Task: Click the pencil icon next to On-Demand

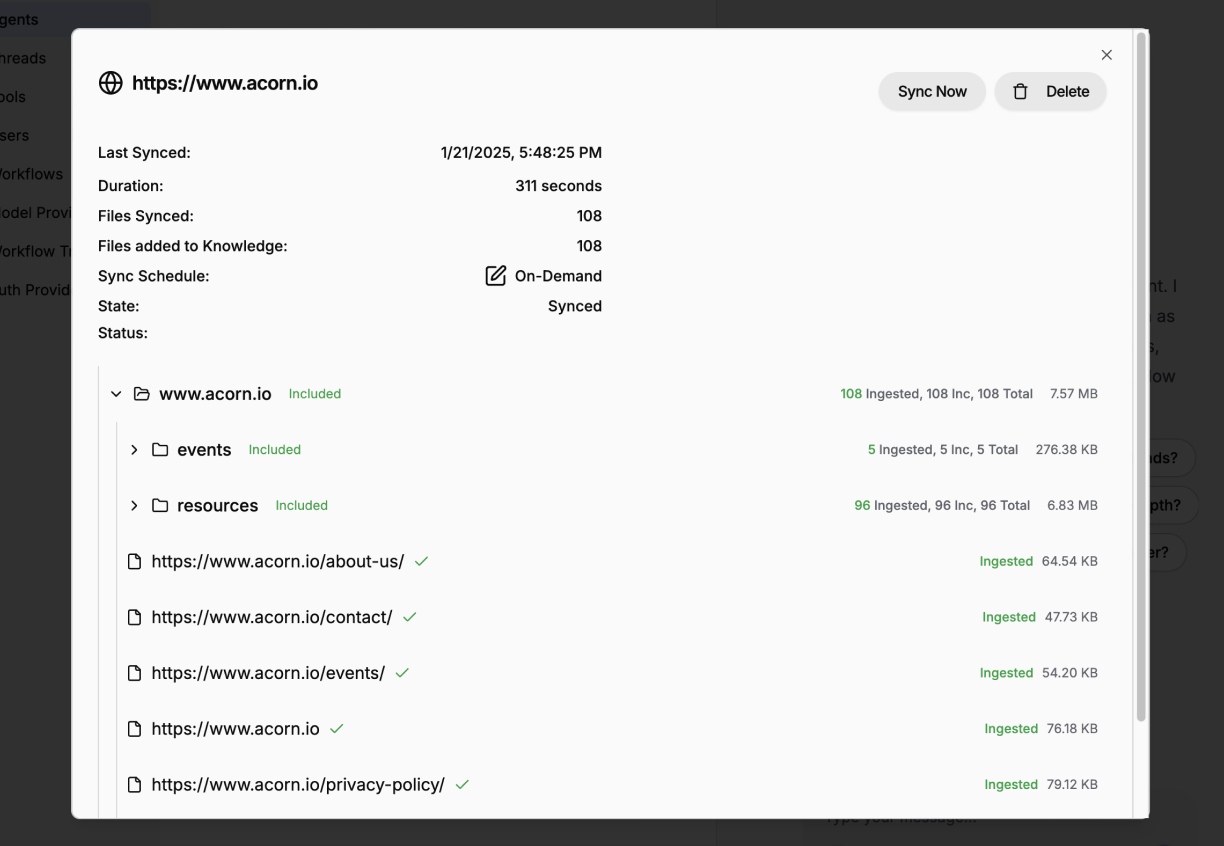Action: 495,276
